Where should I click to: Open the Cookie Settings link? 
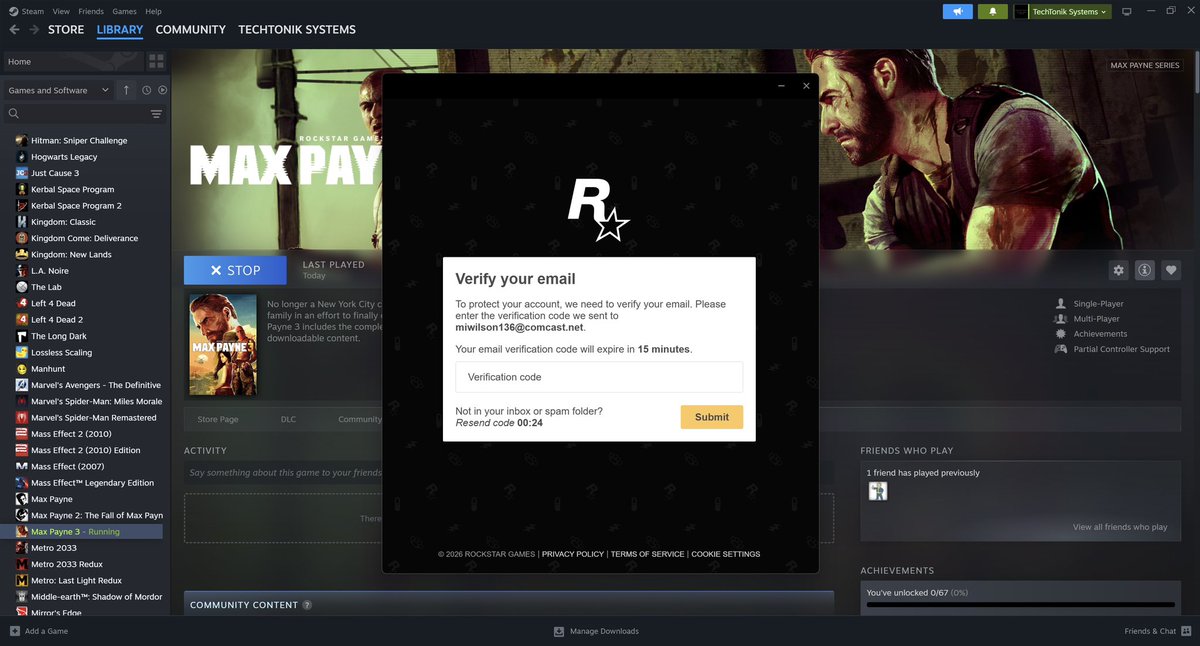coord(726,554)
